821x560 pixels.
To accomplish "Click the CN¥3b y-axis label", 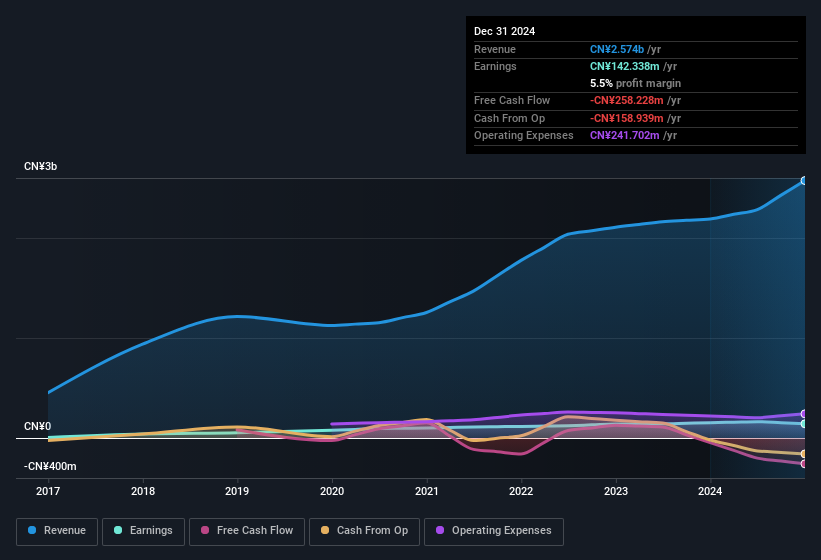I will pyautogui.click(x=40, y=166).
